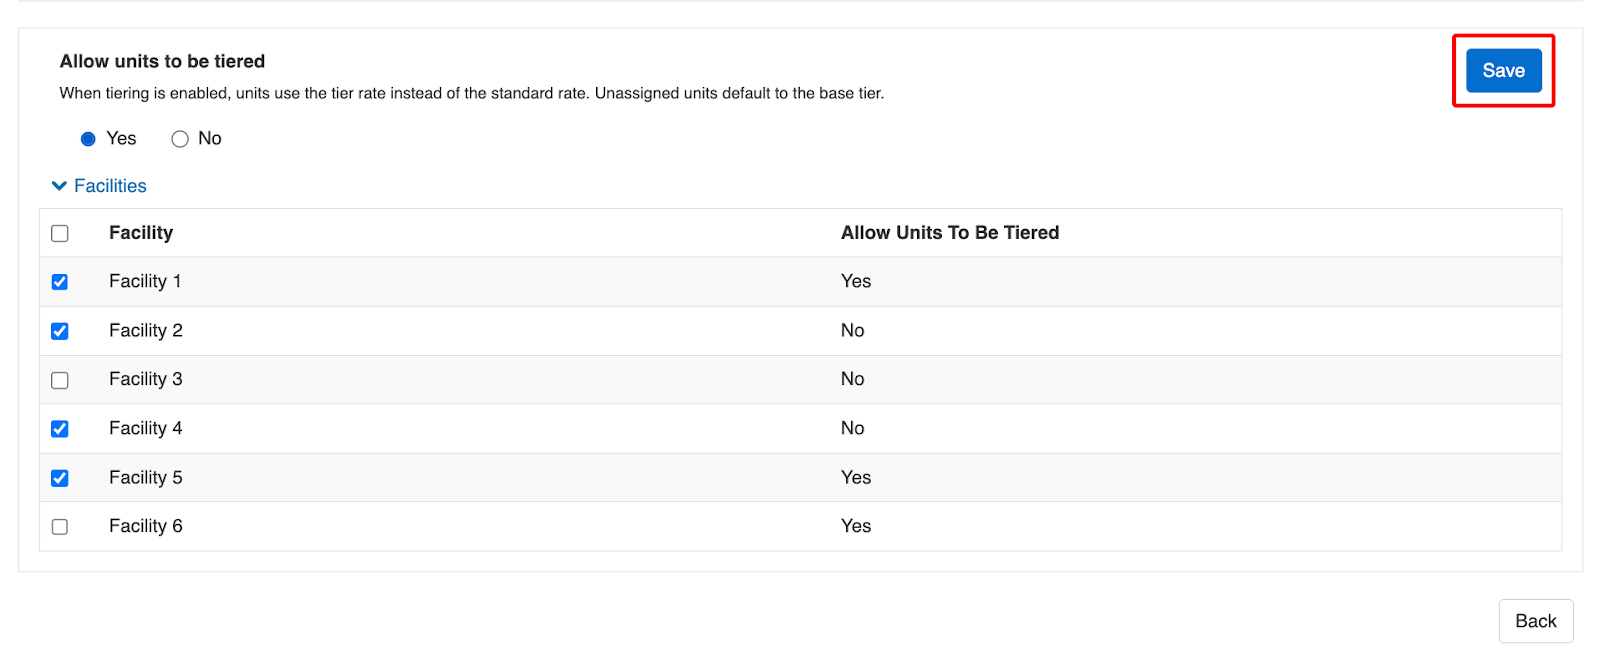Click the blue Save button

(x=1503, y=71)
